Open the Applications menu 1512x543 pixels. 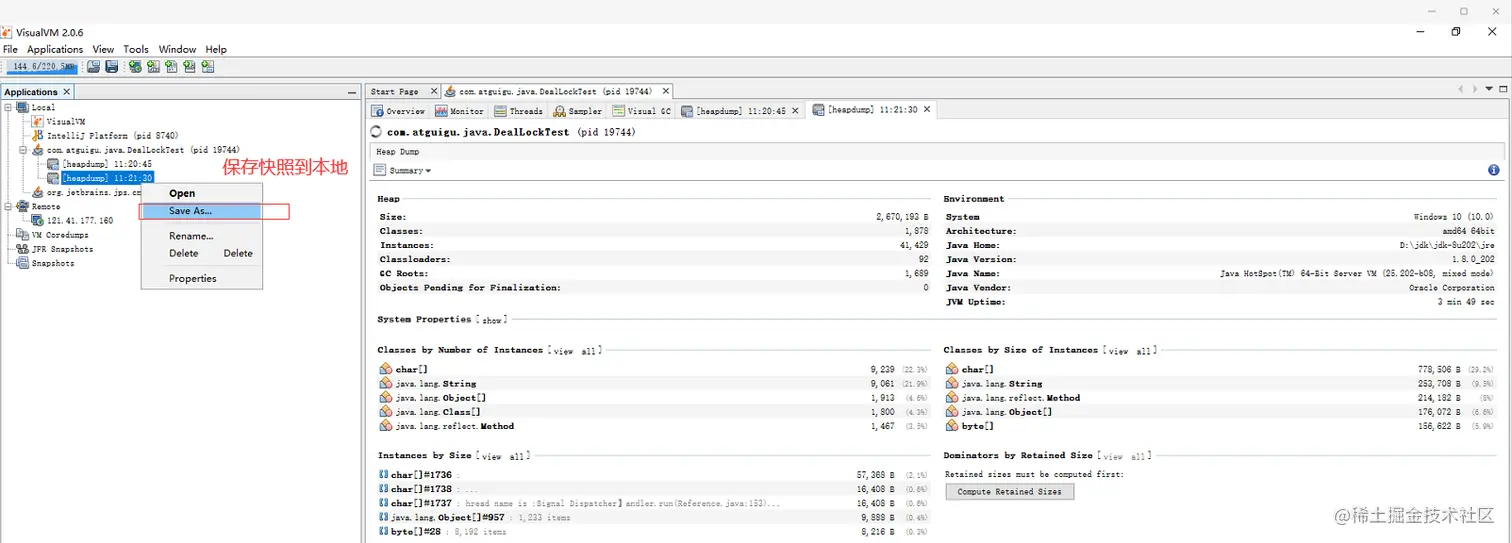[x=55, y=49]
